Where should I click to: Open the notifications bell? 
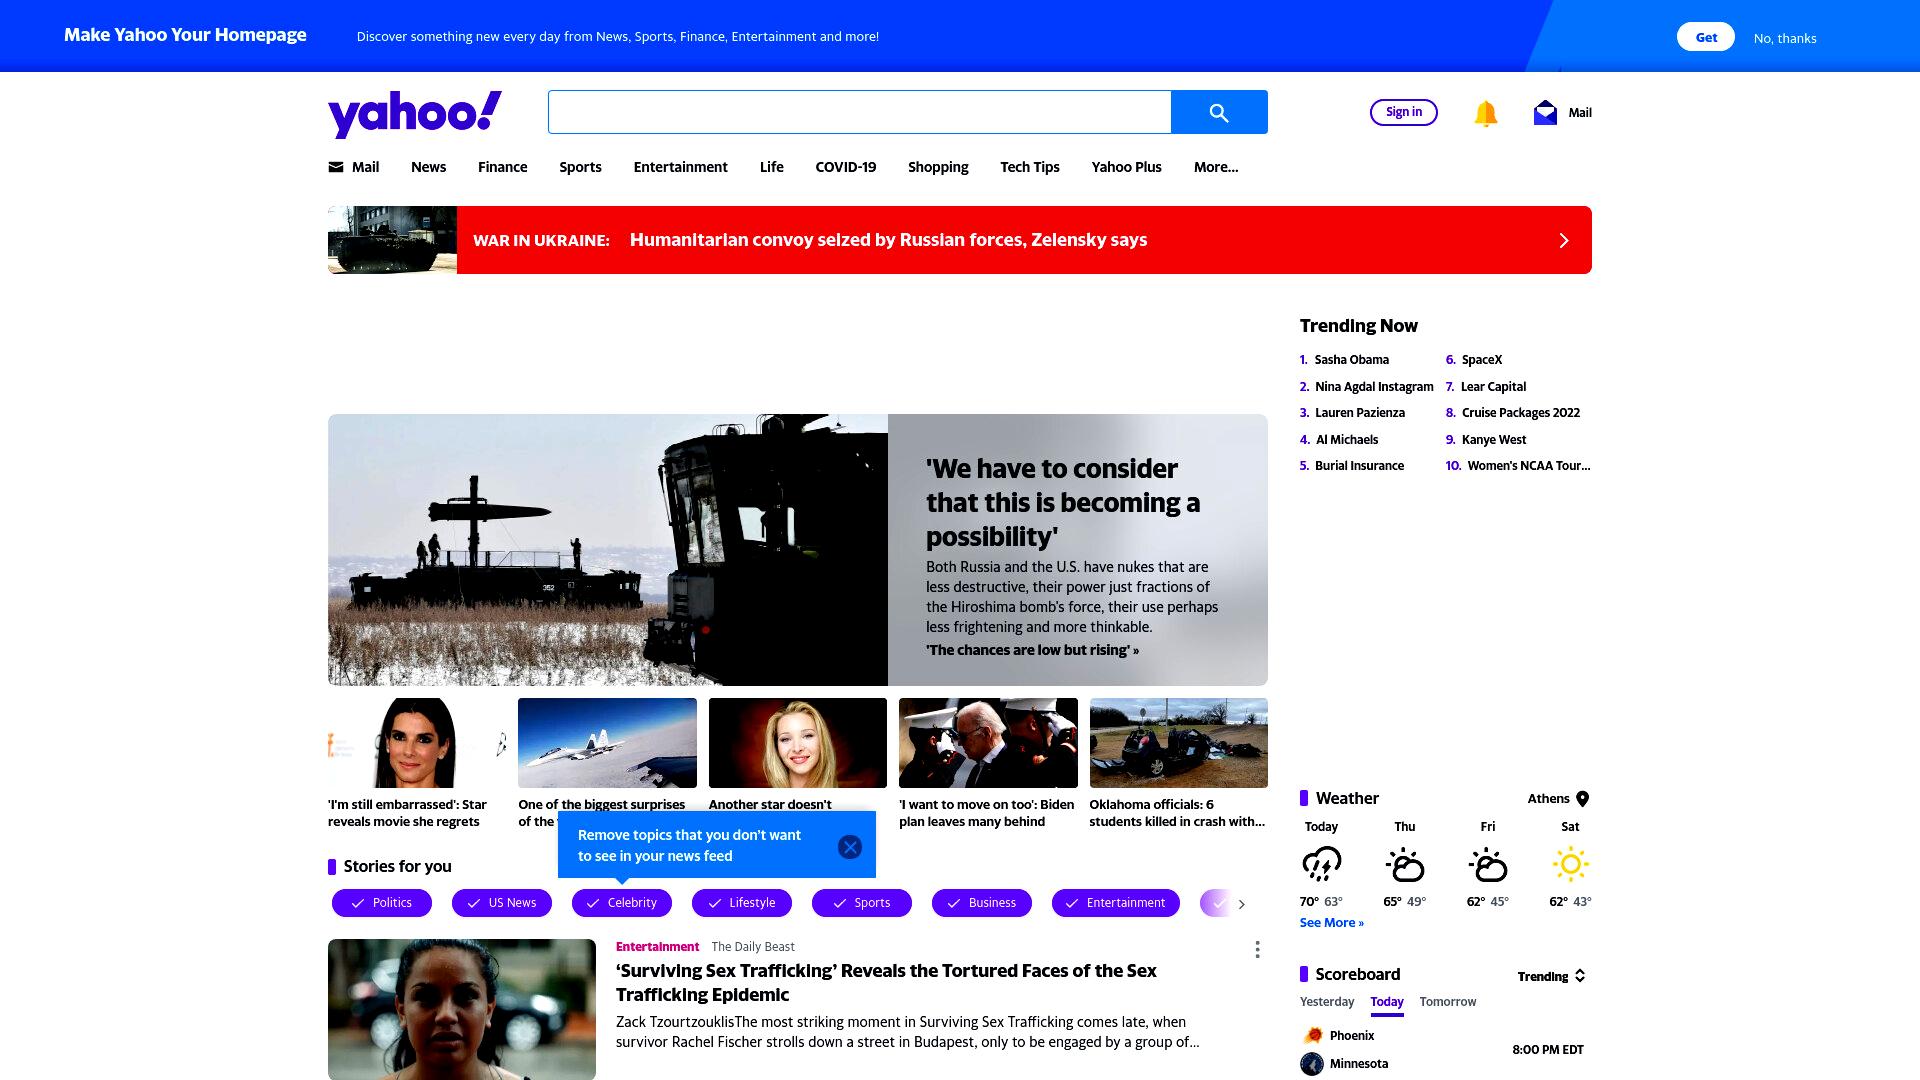click(1486, 113)
